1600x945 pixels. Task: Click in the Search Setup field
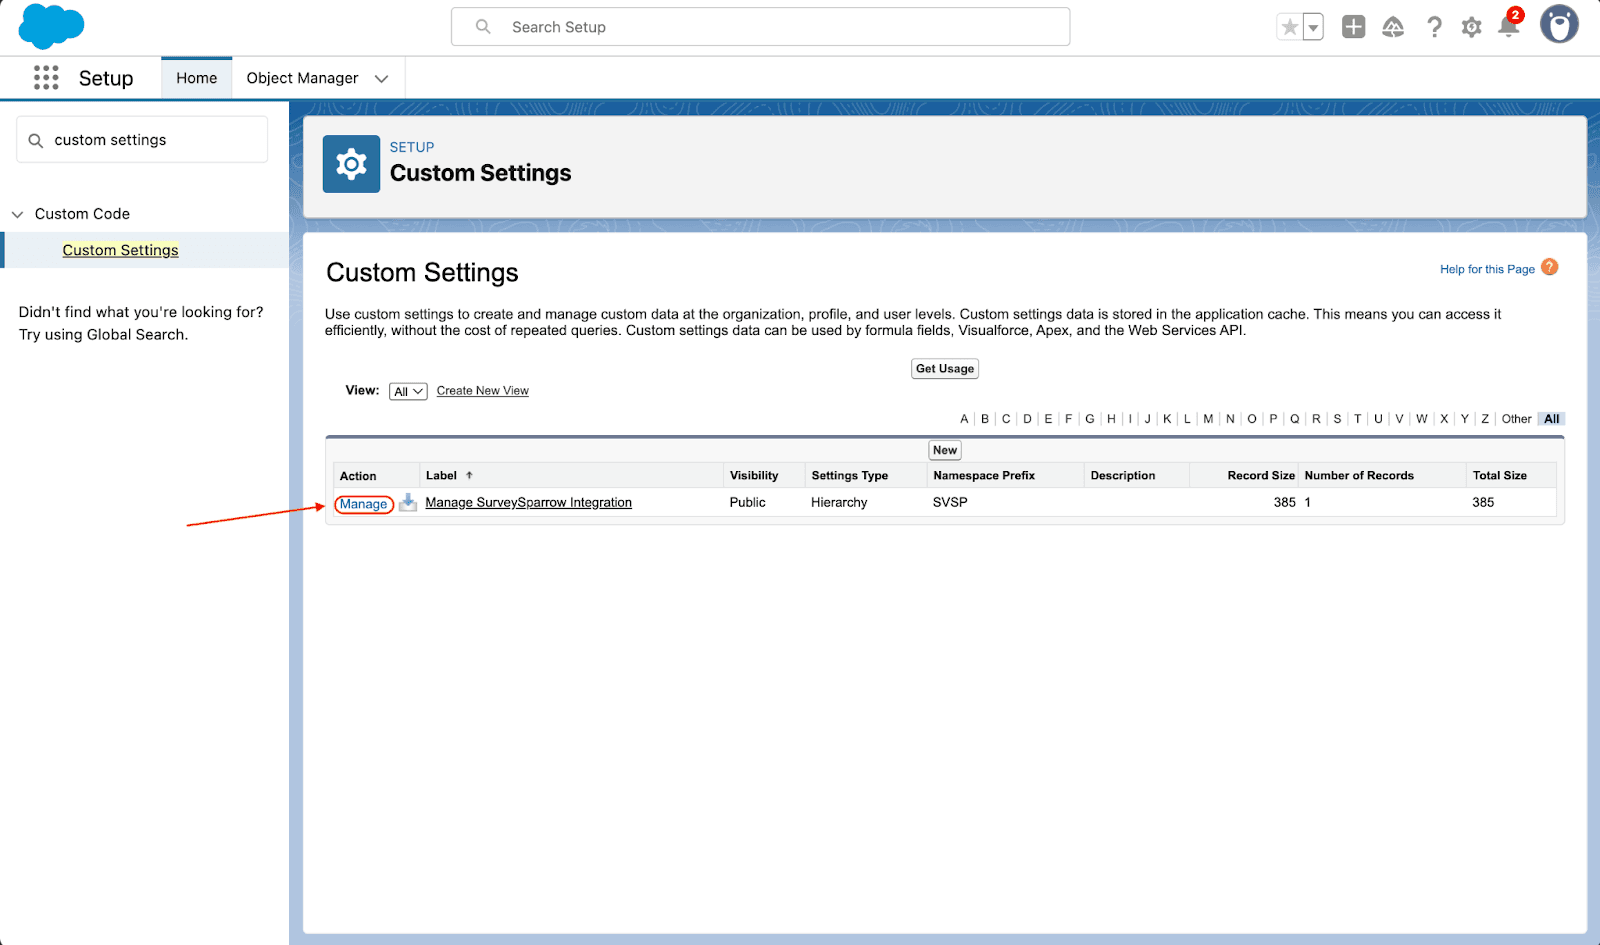(x=760, y=27)
